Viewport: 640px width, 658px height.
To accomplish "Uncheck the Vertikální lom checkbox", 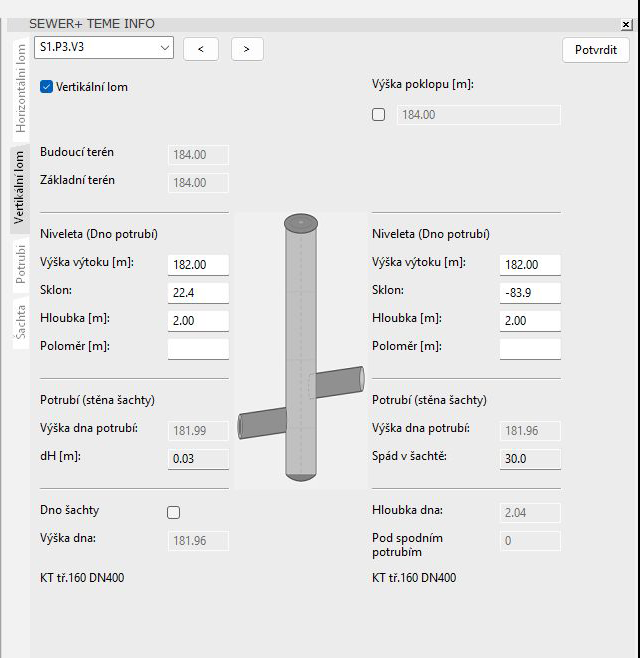I will [x=46, y=87].
